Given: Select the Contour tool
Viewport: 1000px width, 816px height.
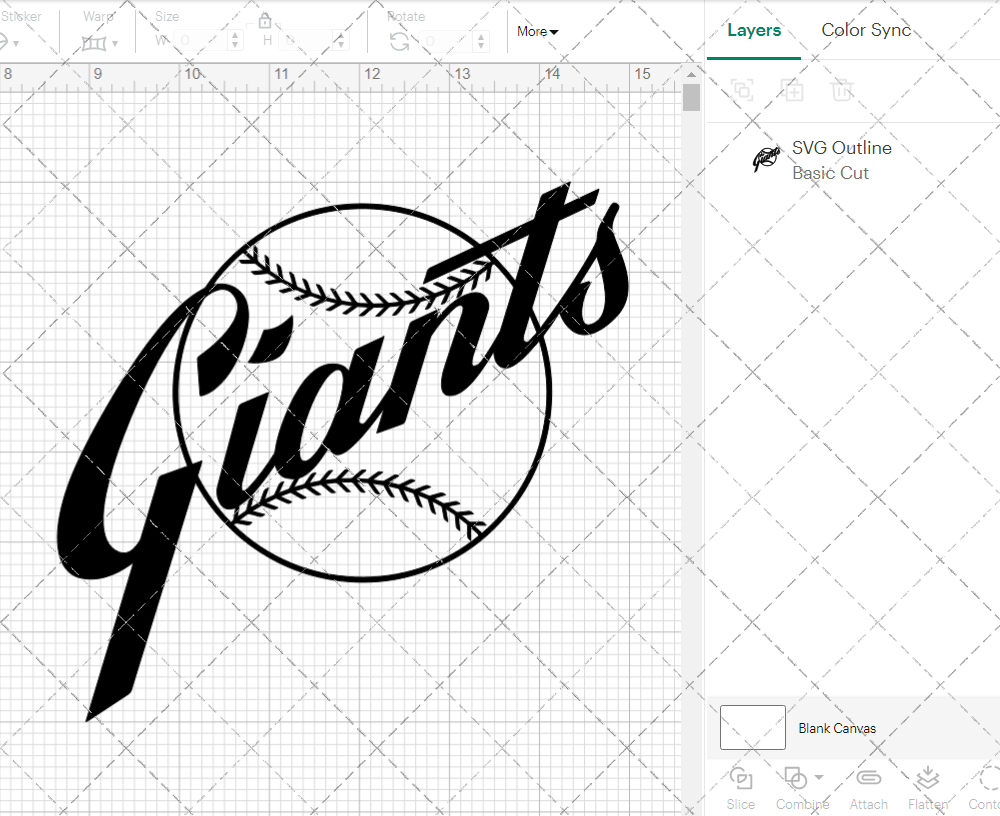Looking at the screenshot, I should point(988,786).
